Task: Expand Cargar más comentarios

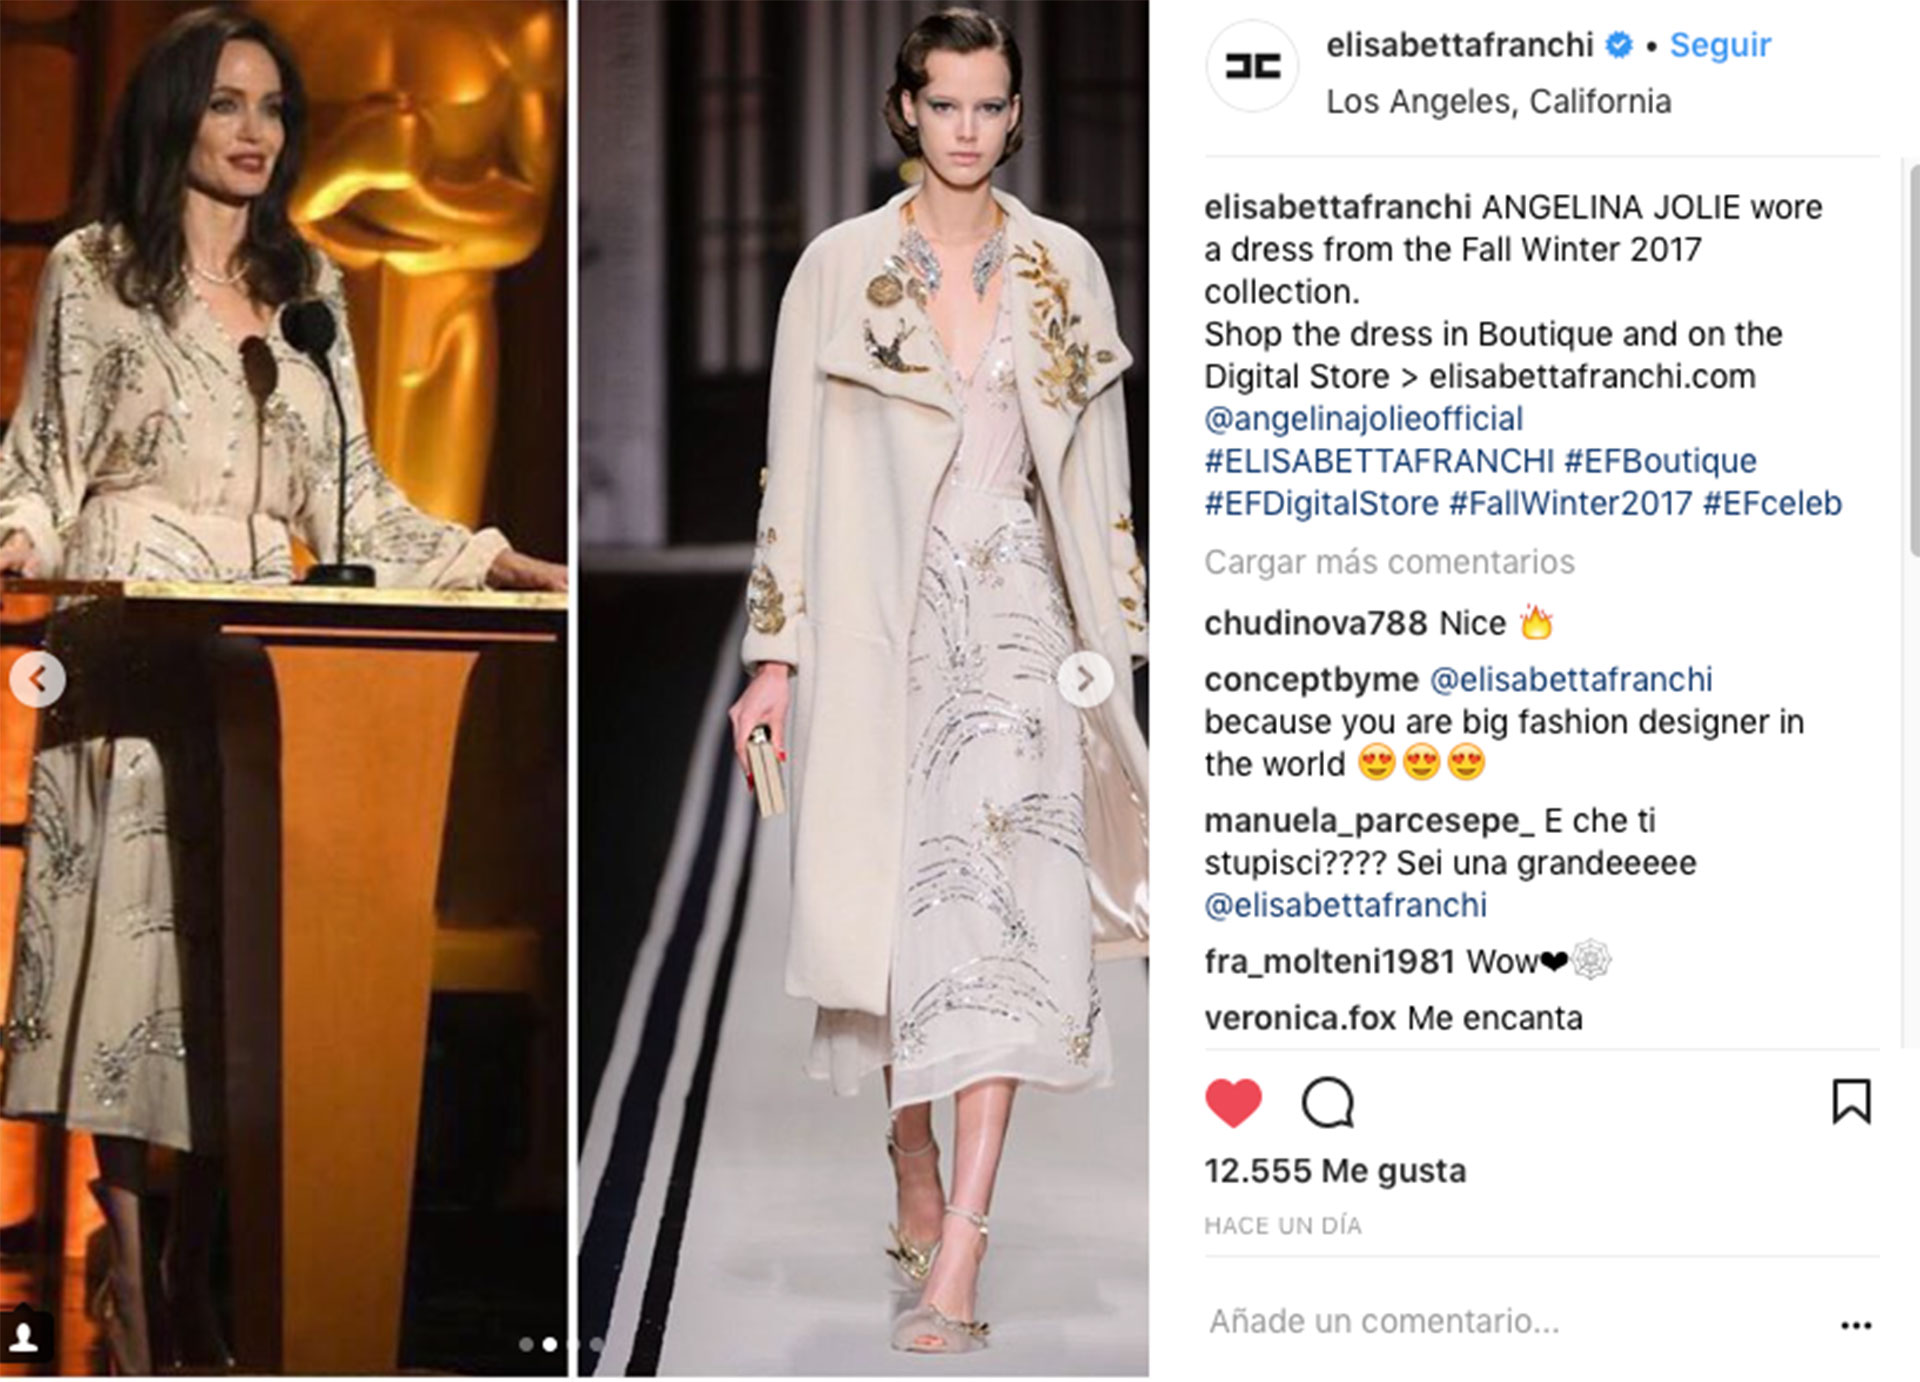Action: tap(1389, 562)
